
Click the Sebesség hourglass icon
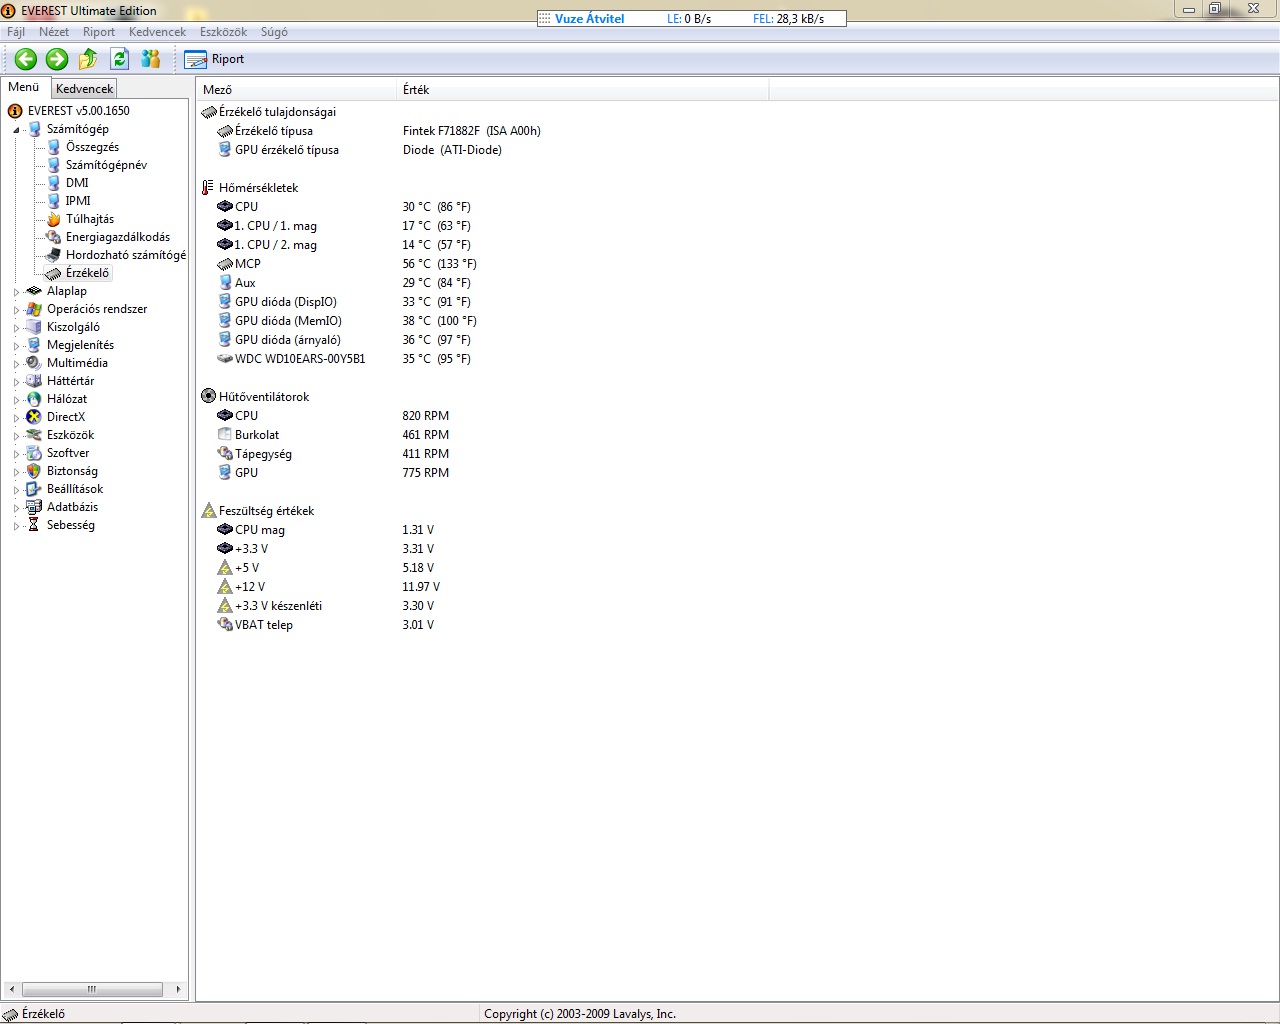pyautogui.click(x=34, y=525)
